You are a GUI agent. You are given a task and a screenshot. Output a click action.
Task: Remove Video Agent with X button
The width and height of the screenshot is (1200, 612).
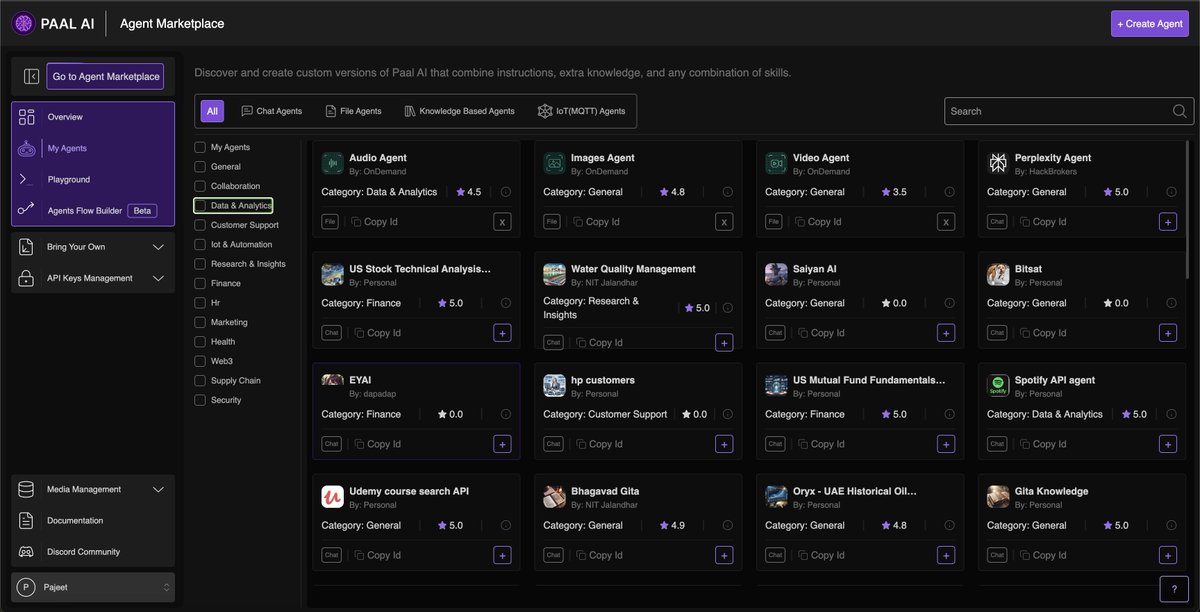coord(946,222)
